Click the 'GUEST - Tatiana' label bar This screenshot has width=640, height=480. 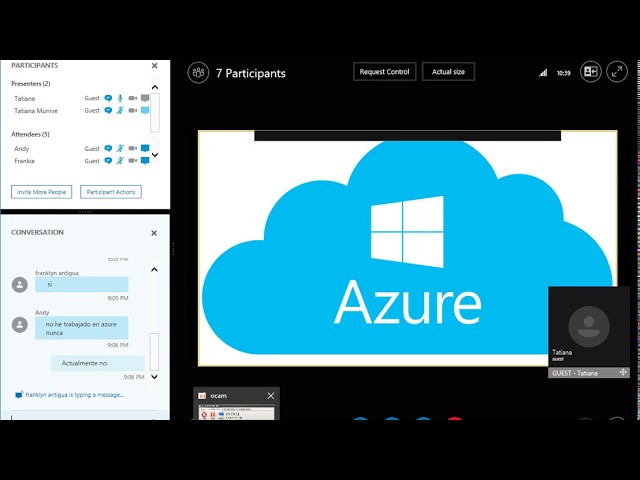589,373
